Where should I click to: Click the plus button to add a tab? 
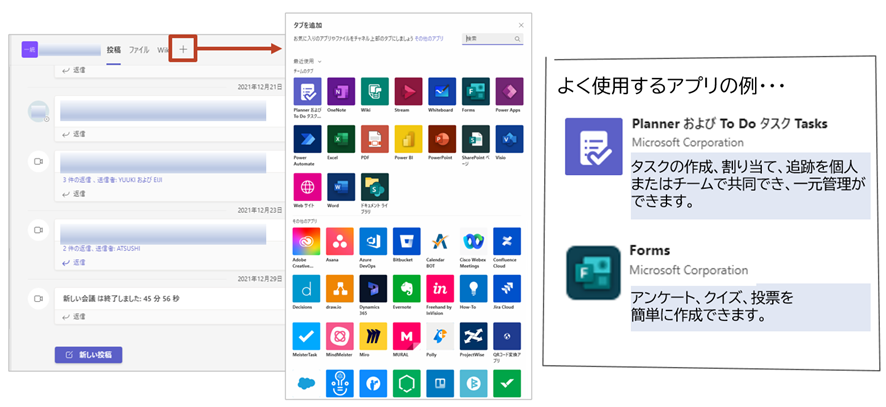(x=183, y=50)
